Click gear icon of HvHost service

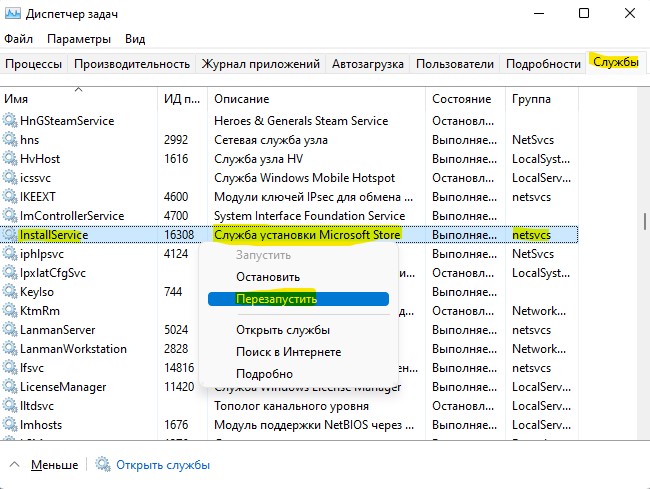pos(10,159)
